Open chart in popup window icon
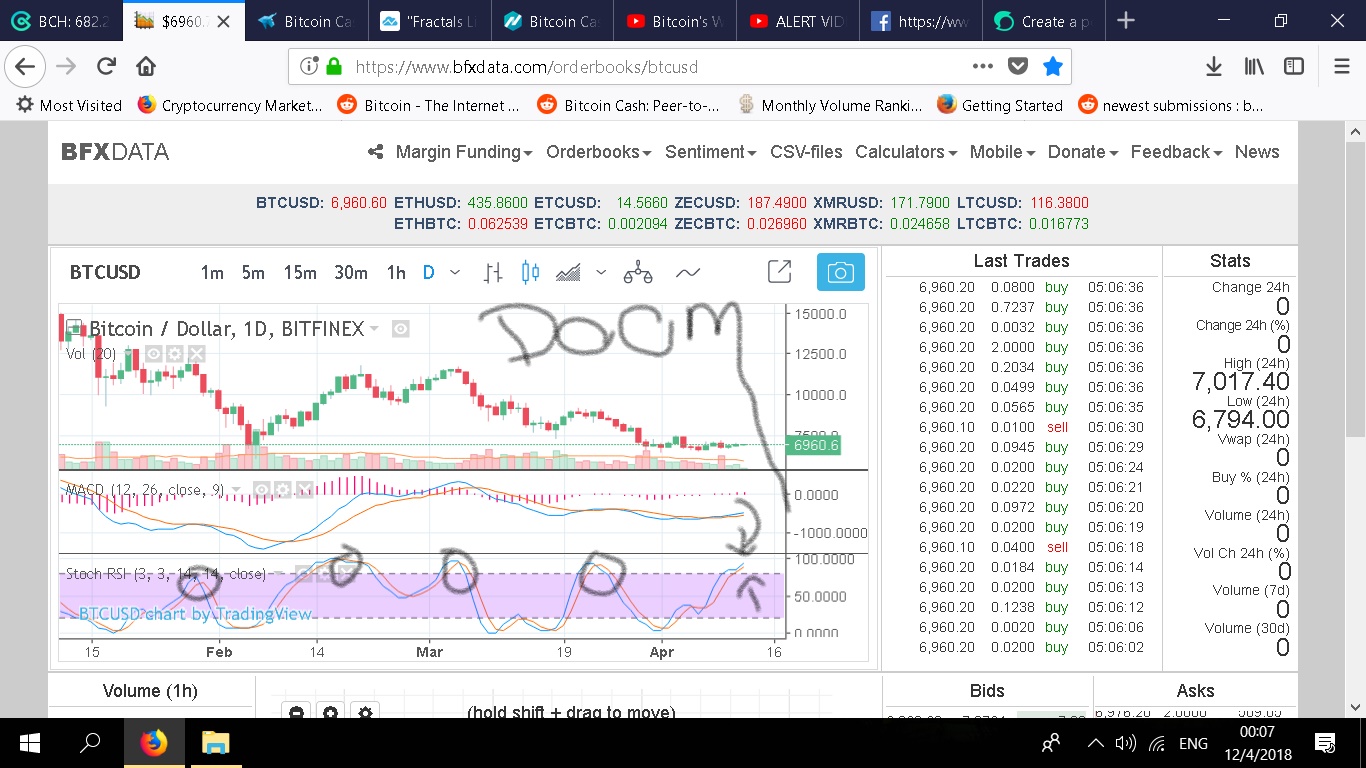This screenshot has height=768, width=1366. pos(779,272)
